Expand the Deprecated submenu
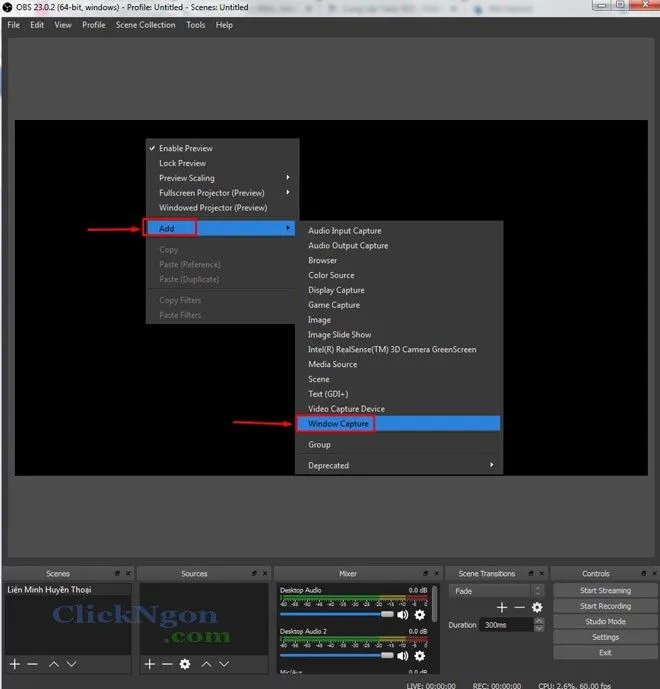This screenshot has height=689, width=660. coord(399,465)
